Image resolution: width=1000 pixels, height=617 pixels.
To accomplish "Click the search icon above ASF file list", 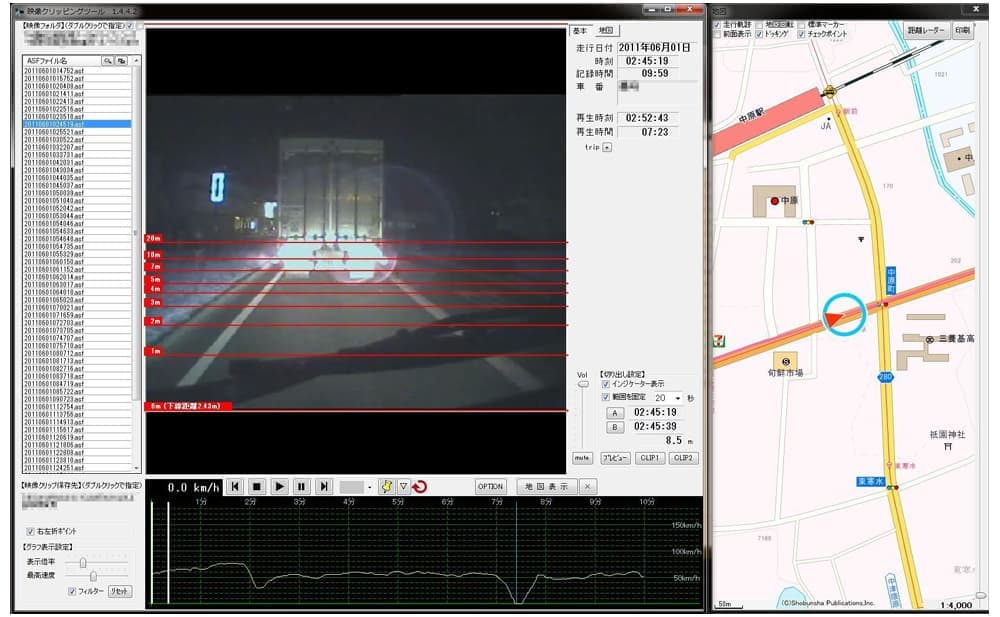I will point(107,60).
